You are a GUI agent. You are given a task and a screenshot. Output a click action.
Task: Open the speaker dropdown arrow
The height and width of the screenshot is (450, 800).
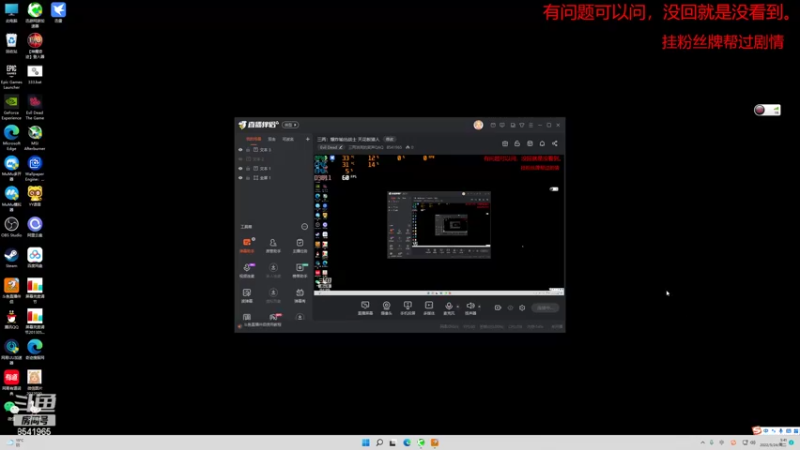click(x=479, y=307)
